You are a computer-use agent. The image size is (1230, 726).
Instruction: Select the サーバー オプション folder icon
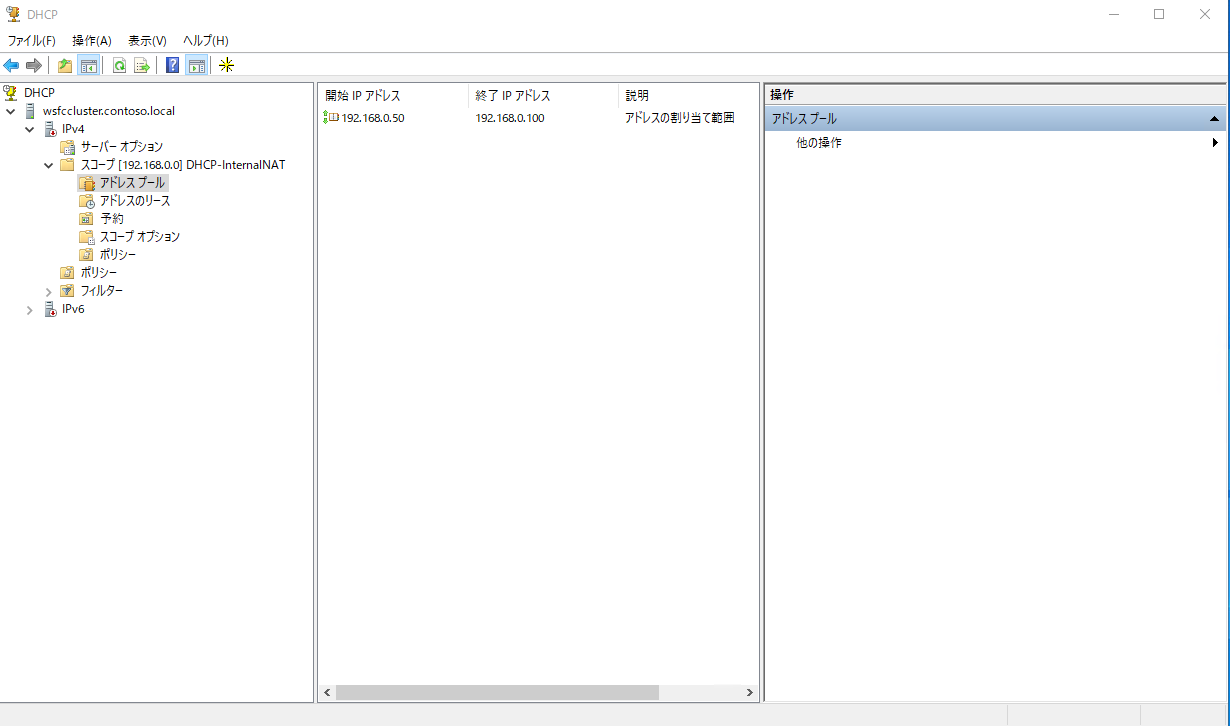point(68,147)
